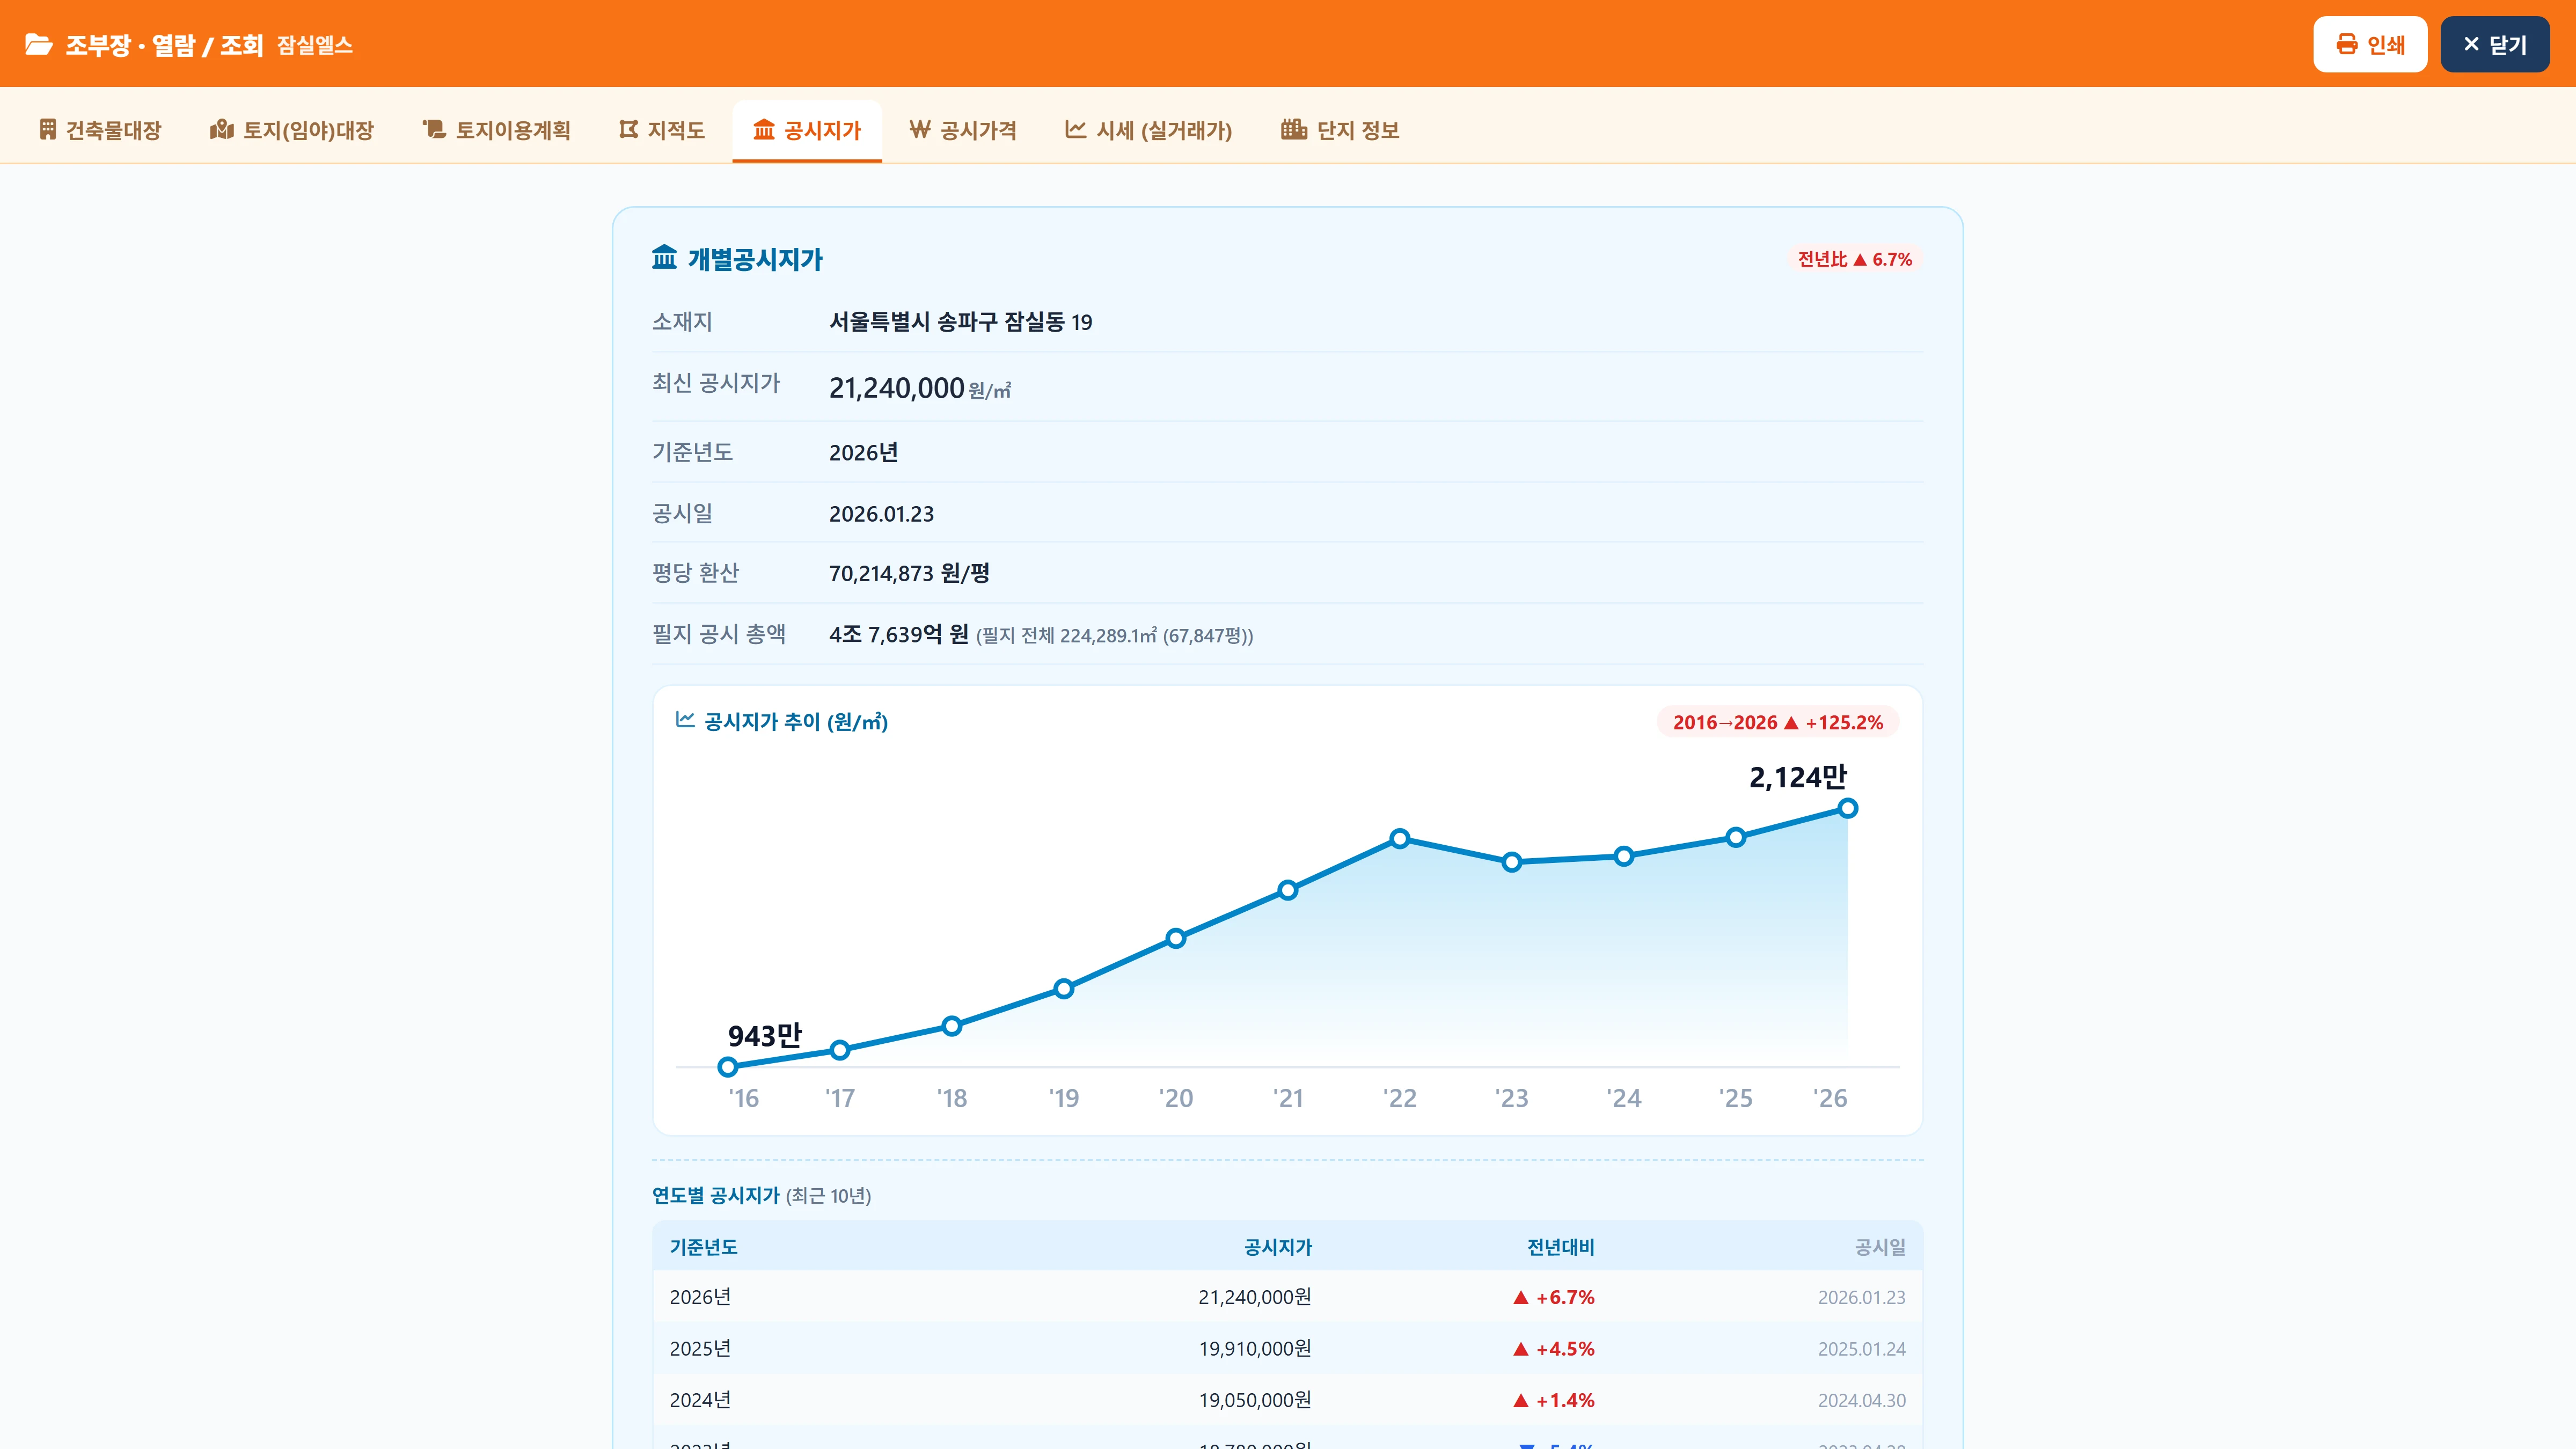The image size is (2576, 1449).
Task: Open the 건축물대장 tab
Action: tap(100, 130)
